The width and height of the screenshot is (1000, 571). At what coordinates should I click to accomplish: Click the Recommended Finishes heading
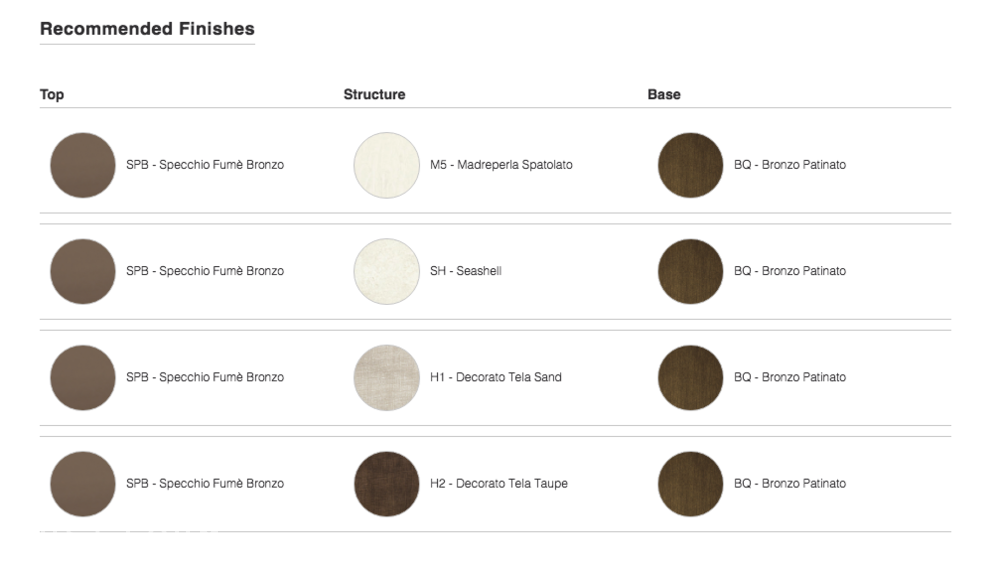click(x=147, y=29)
